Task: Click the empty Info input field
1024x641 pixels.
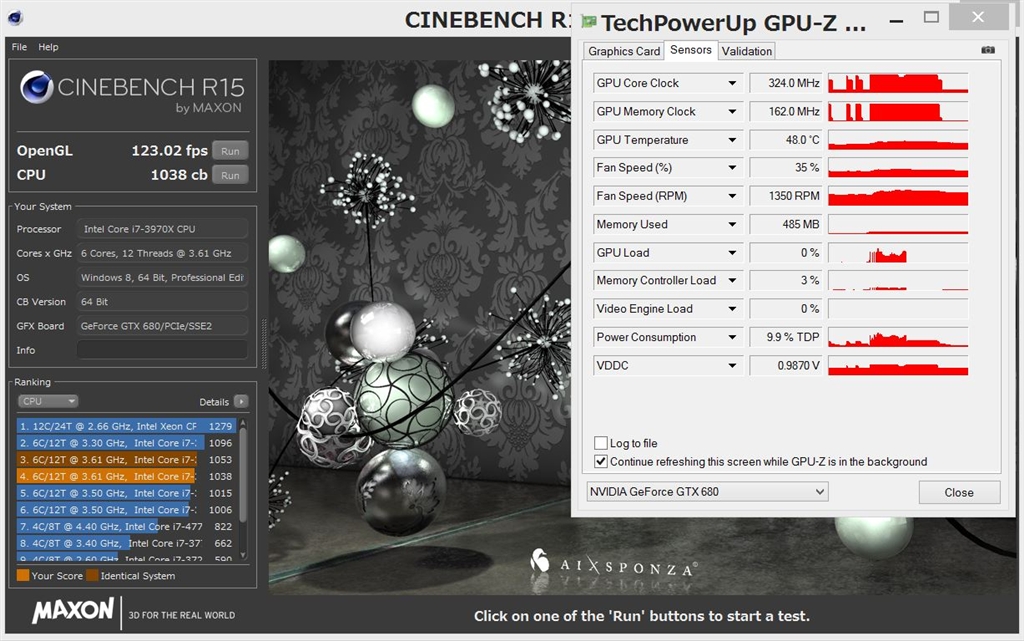Action: pyautogui.click(x=162, y=350)
